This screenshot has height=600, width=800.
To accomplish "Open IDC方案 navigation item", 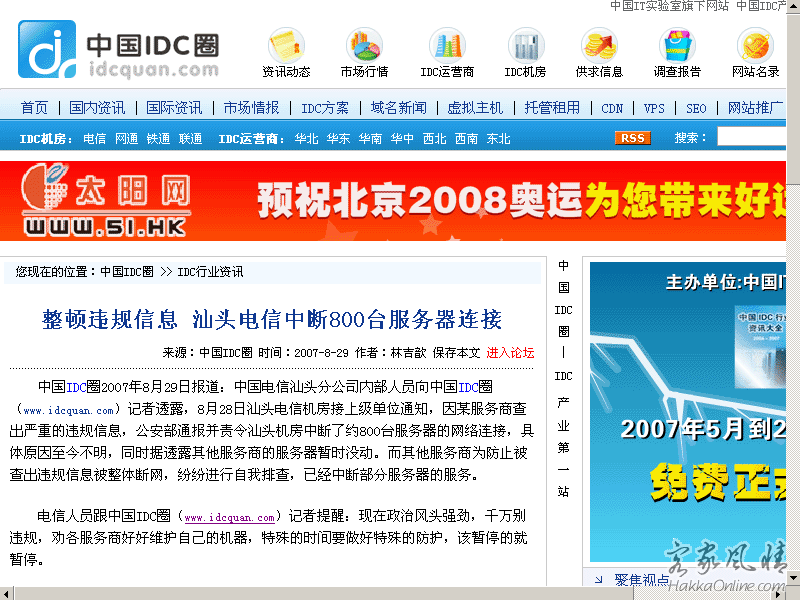I will 325,108.
